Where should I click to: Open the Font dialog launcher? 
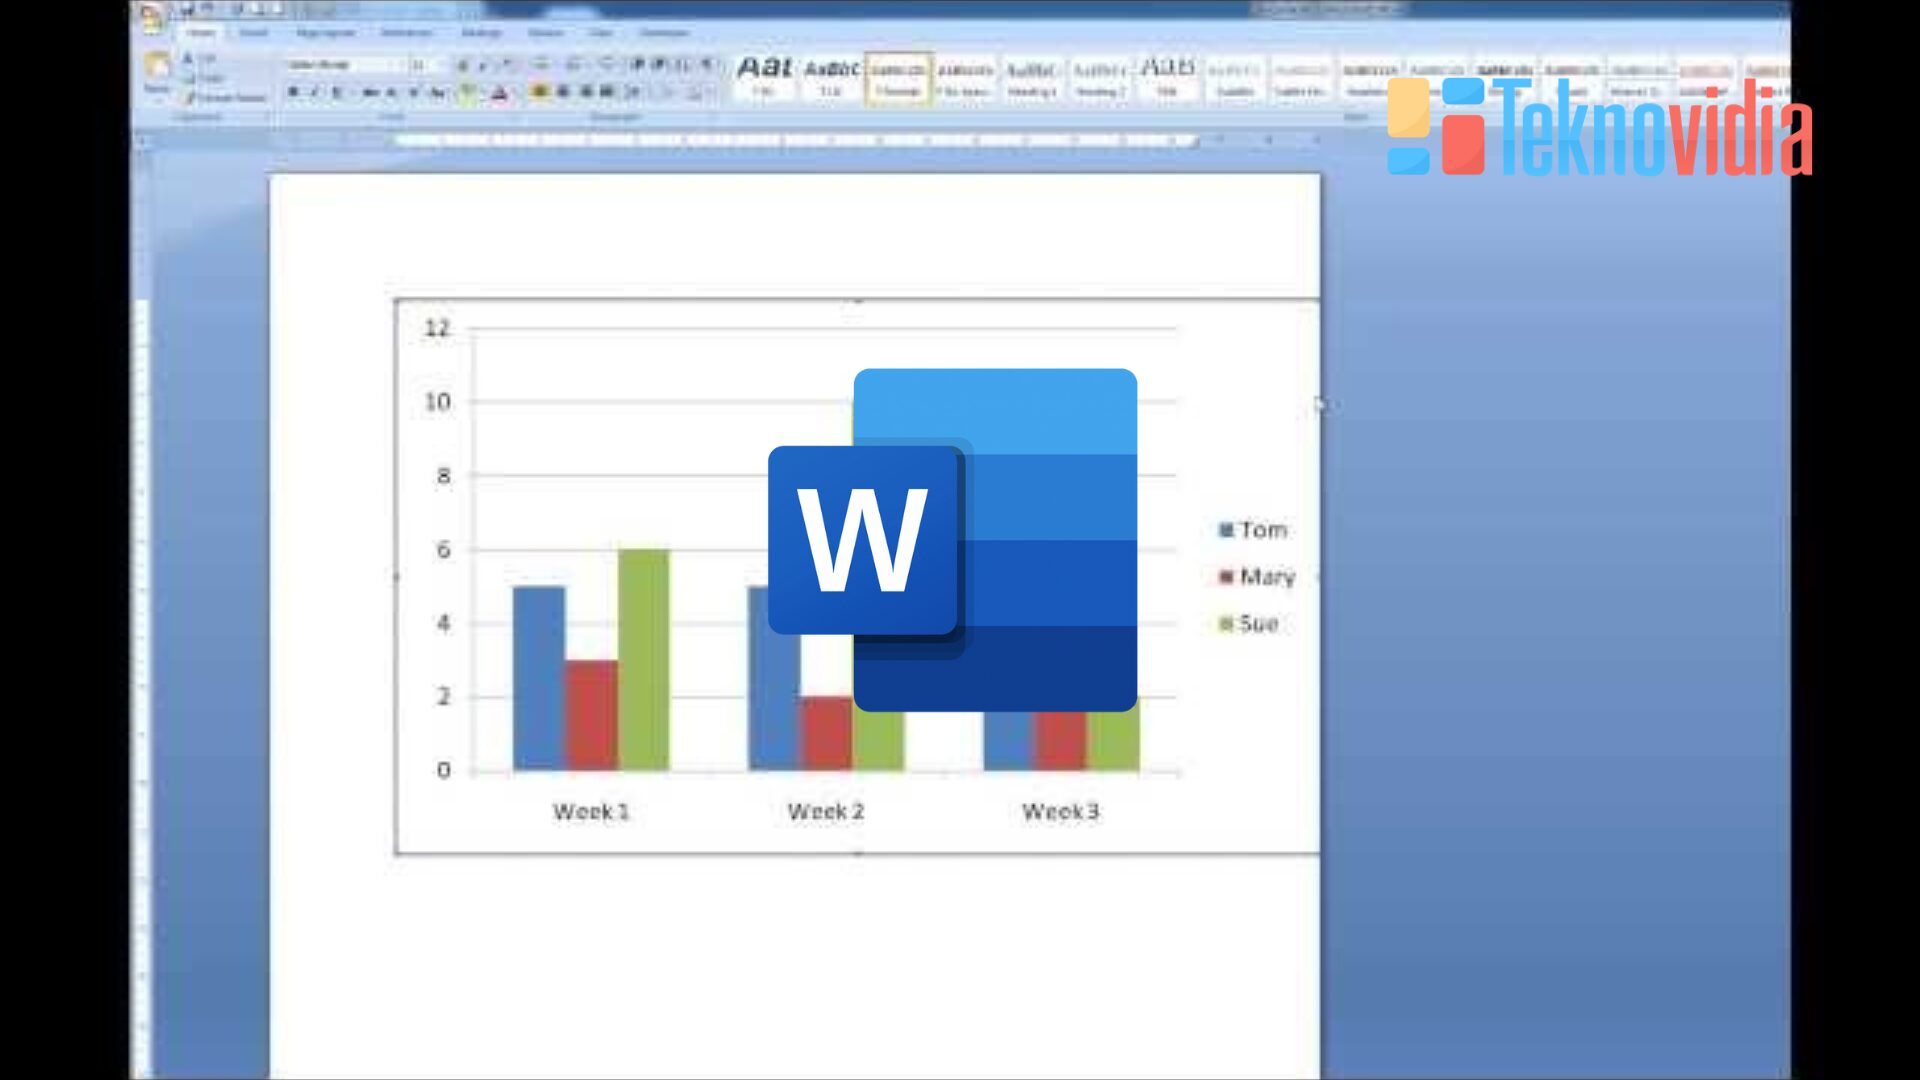point(516,117)
